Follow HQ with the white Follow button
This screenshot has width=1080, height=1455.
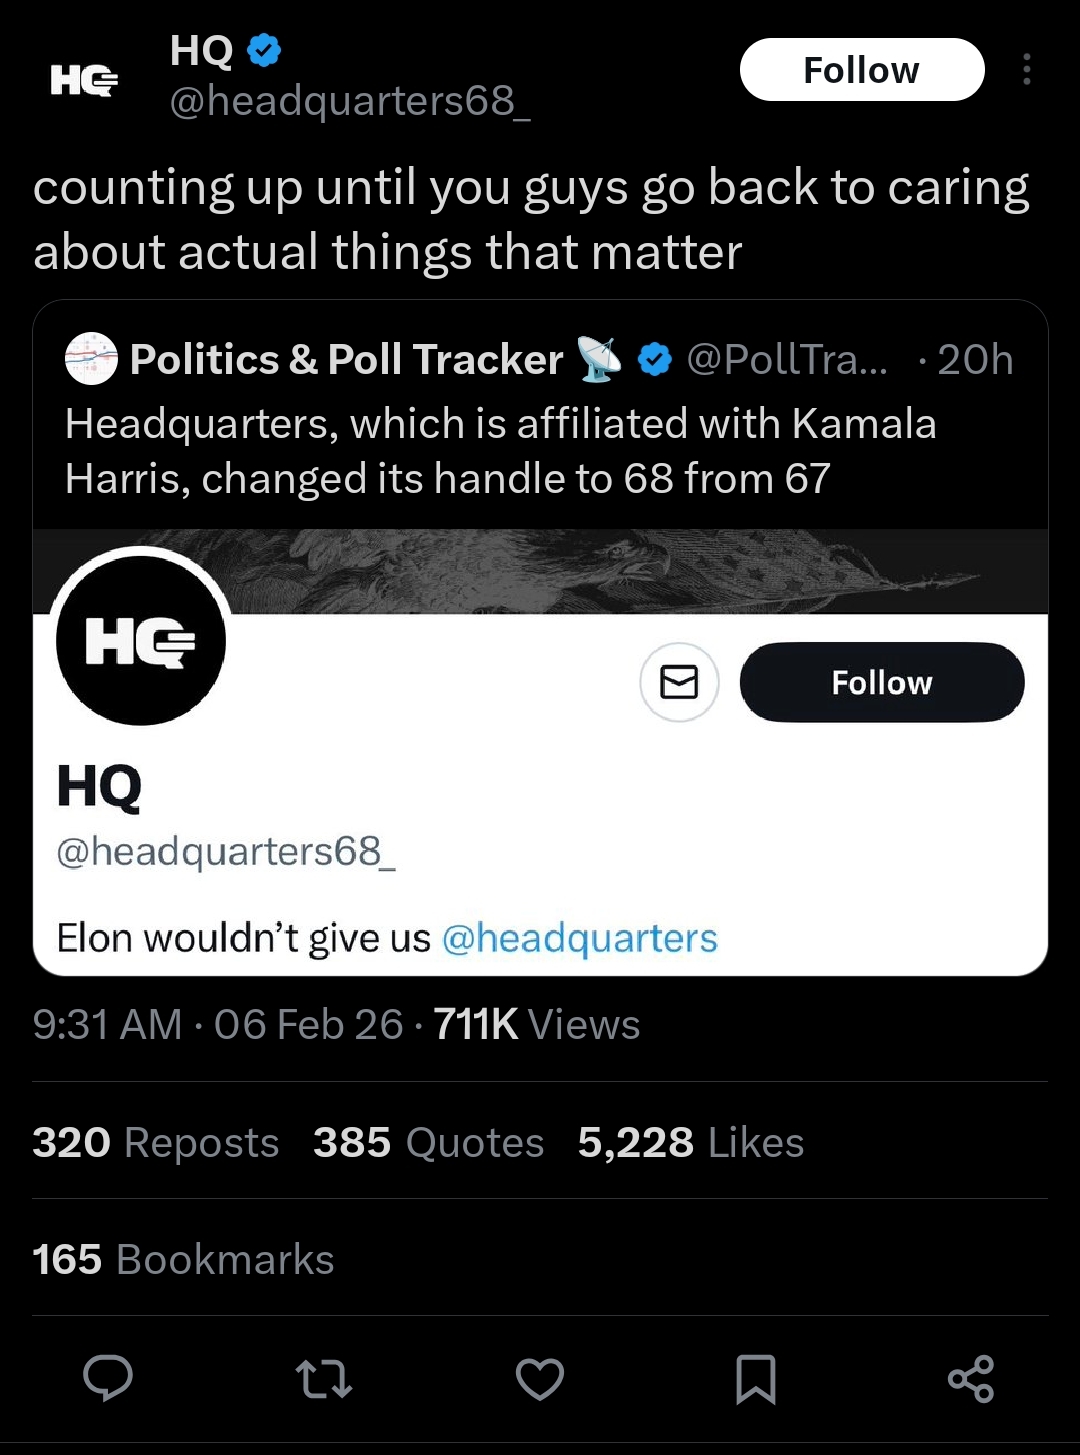tap(861, 70)
